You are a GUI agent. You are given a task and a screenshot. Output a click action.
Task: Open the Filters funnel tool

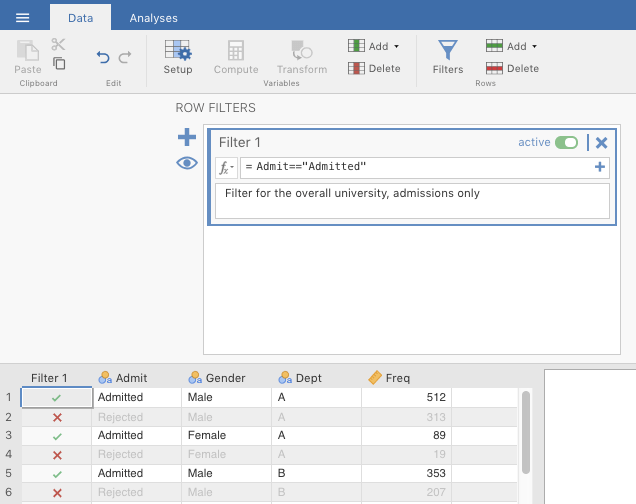(448, 57)
